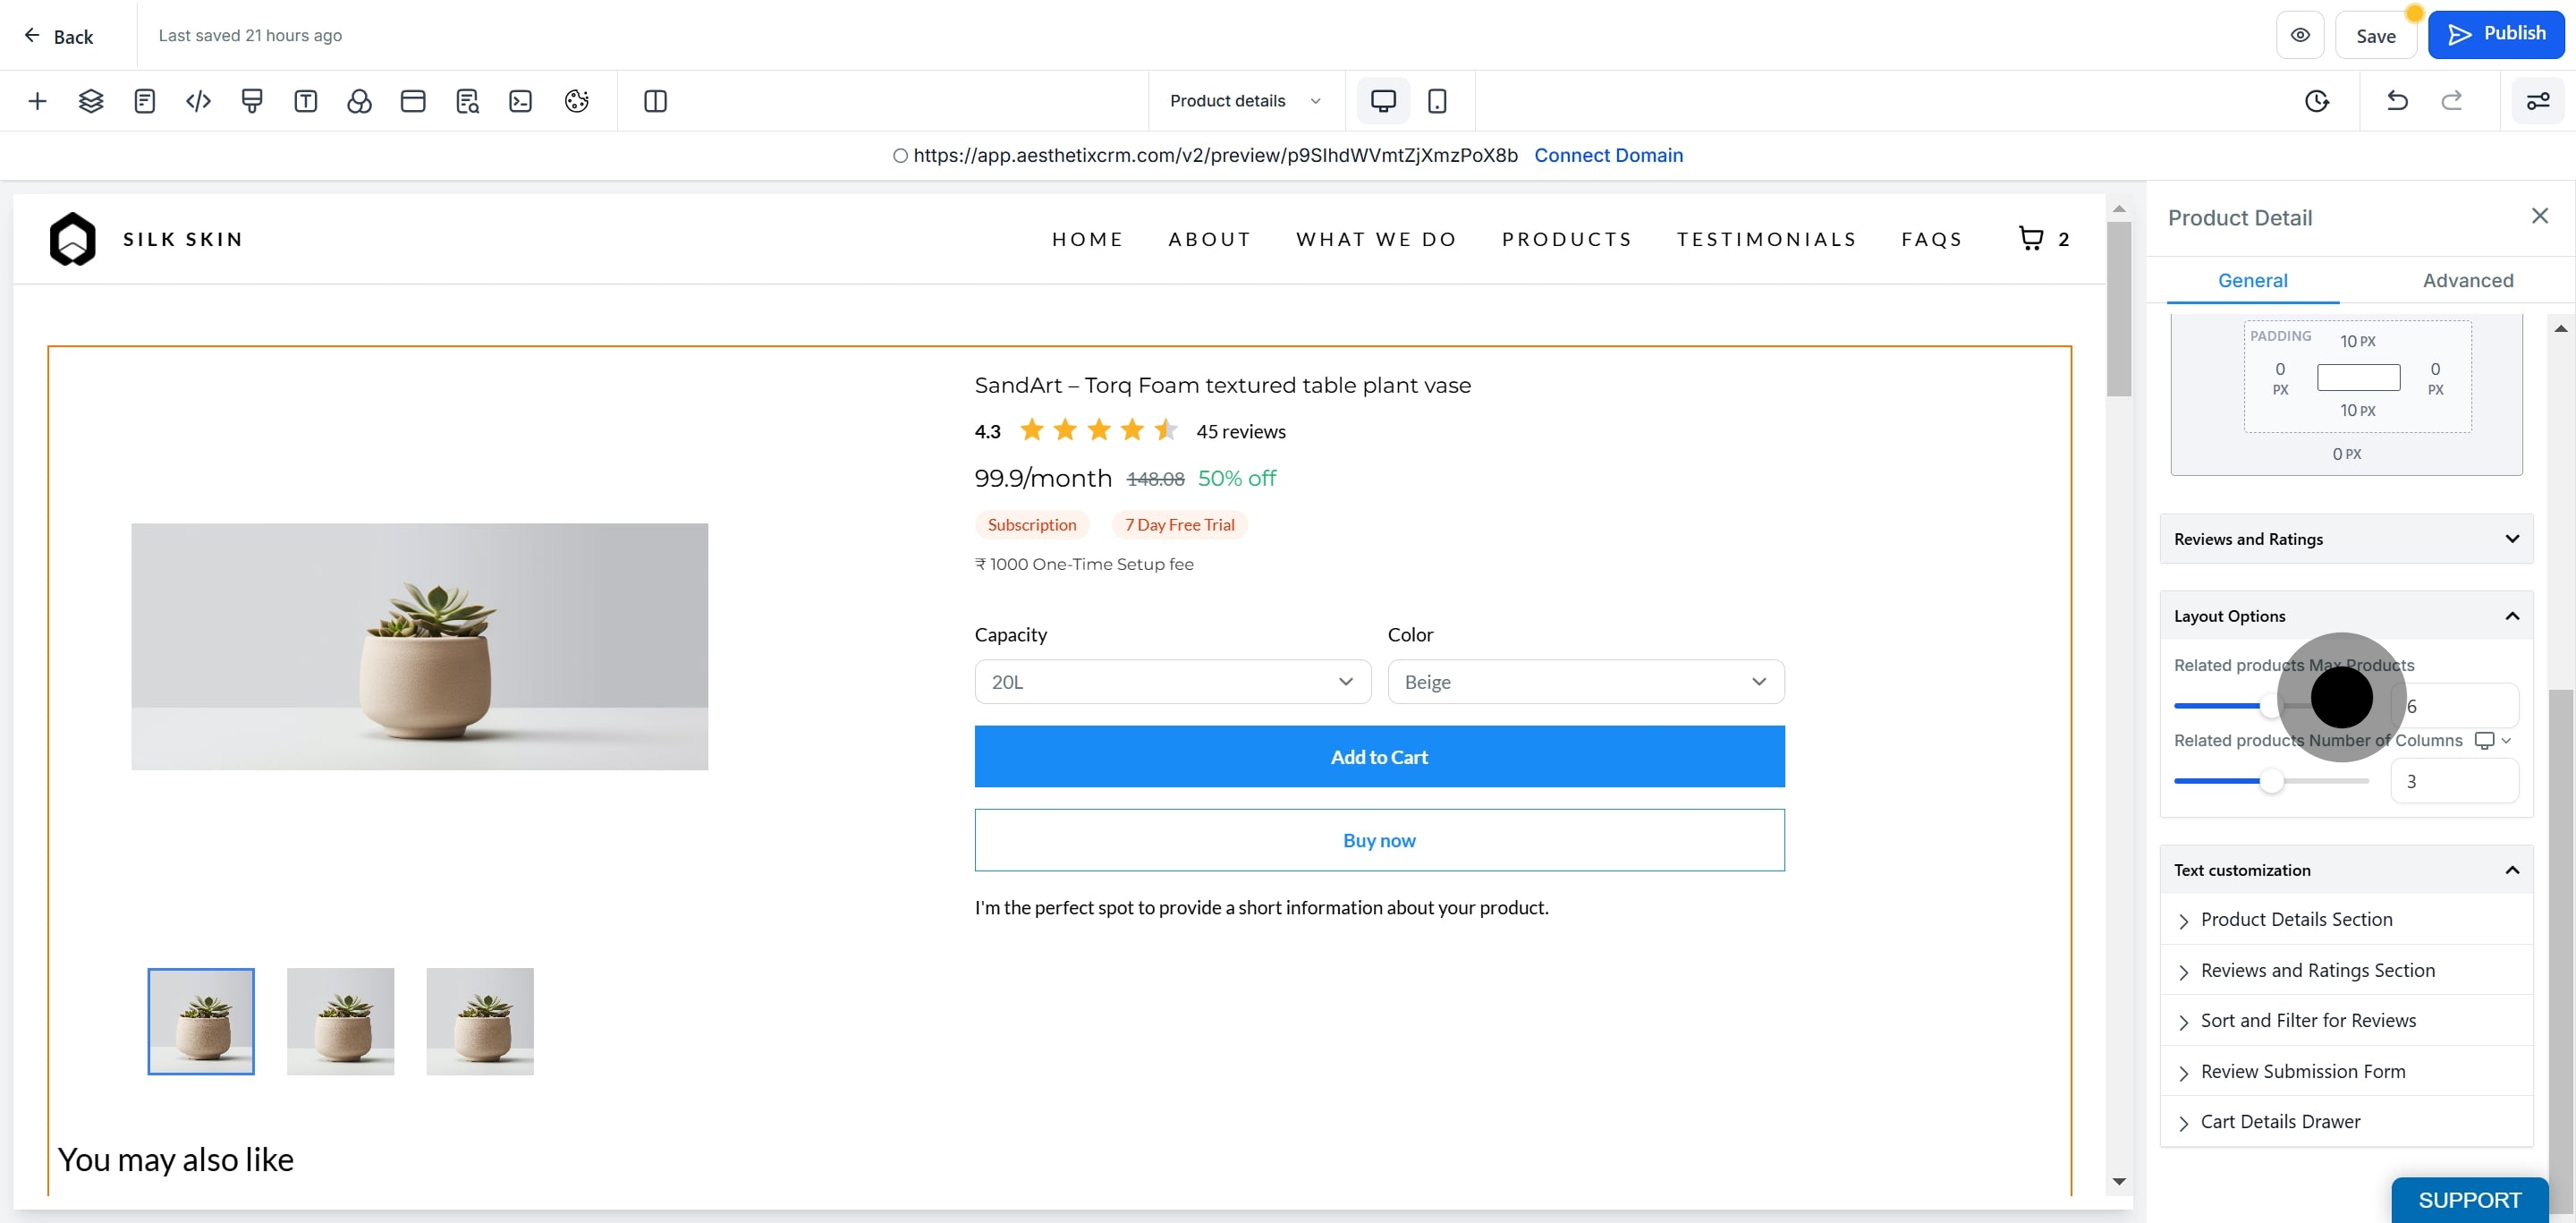The width and height of the screenshot is (2576, 1223).
Task: Open WHAT WE DO nav item
Action: coord(1376,239)
